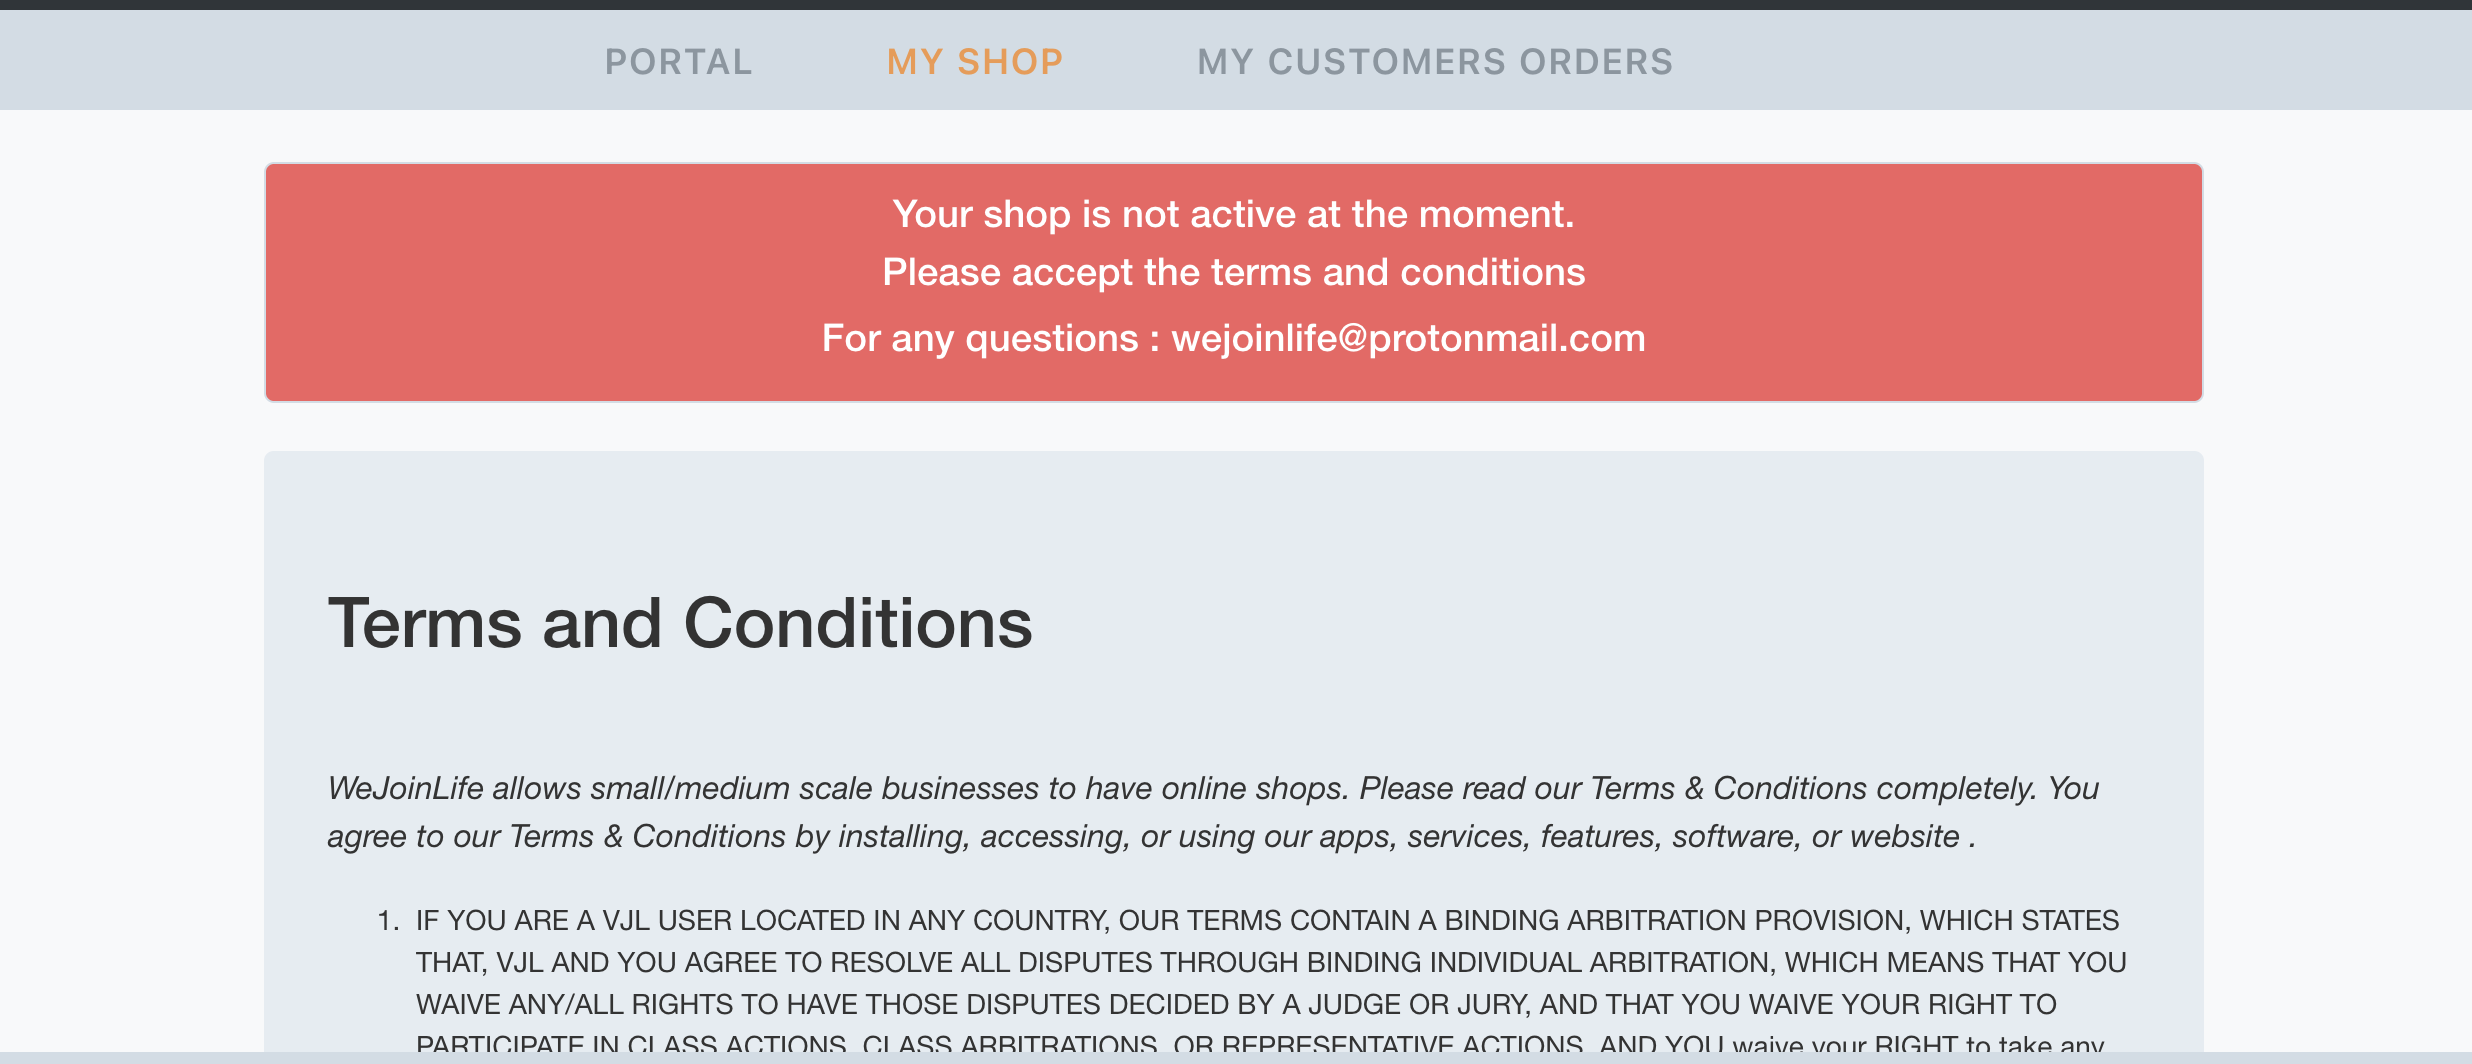Click the Terms and Conditions heading
The width and height of the screenshot is (2472, 1064).
680,623
